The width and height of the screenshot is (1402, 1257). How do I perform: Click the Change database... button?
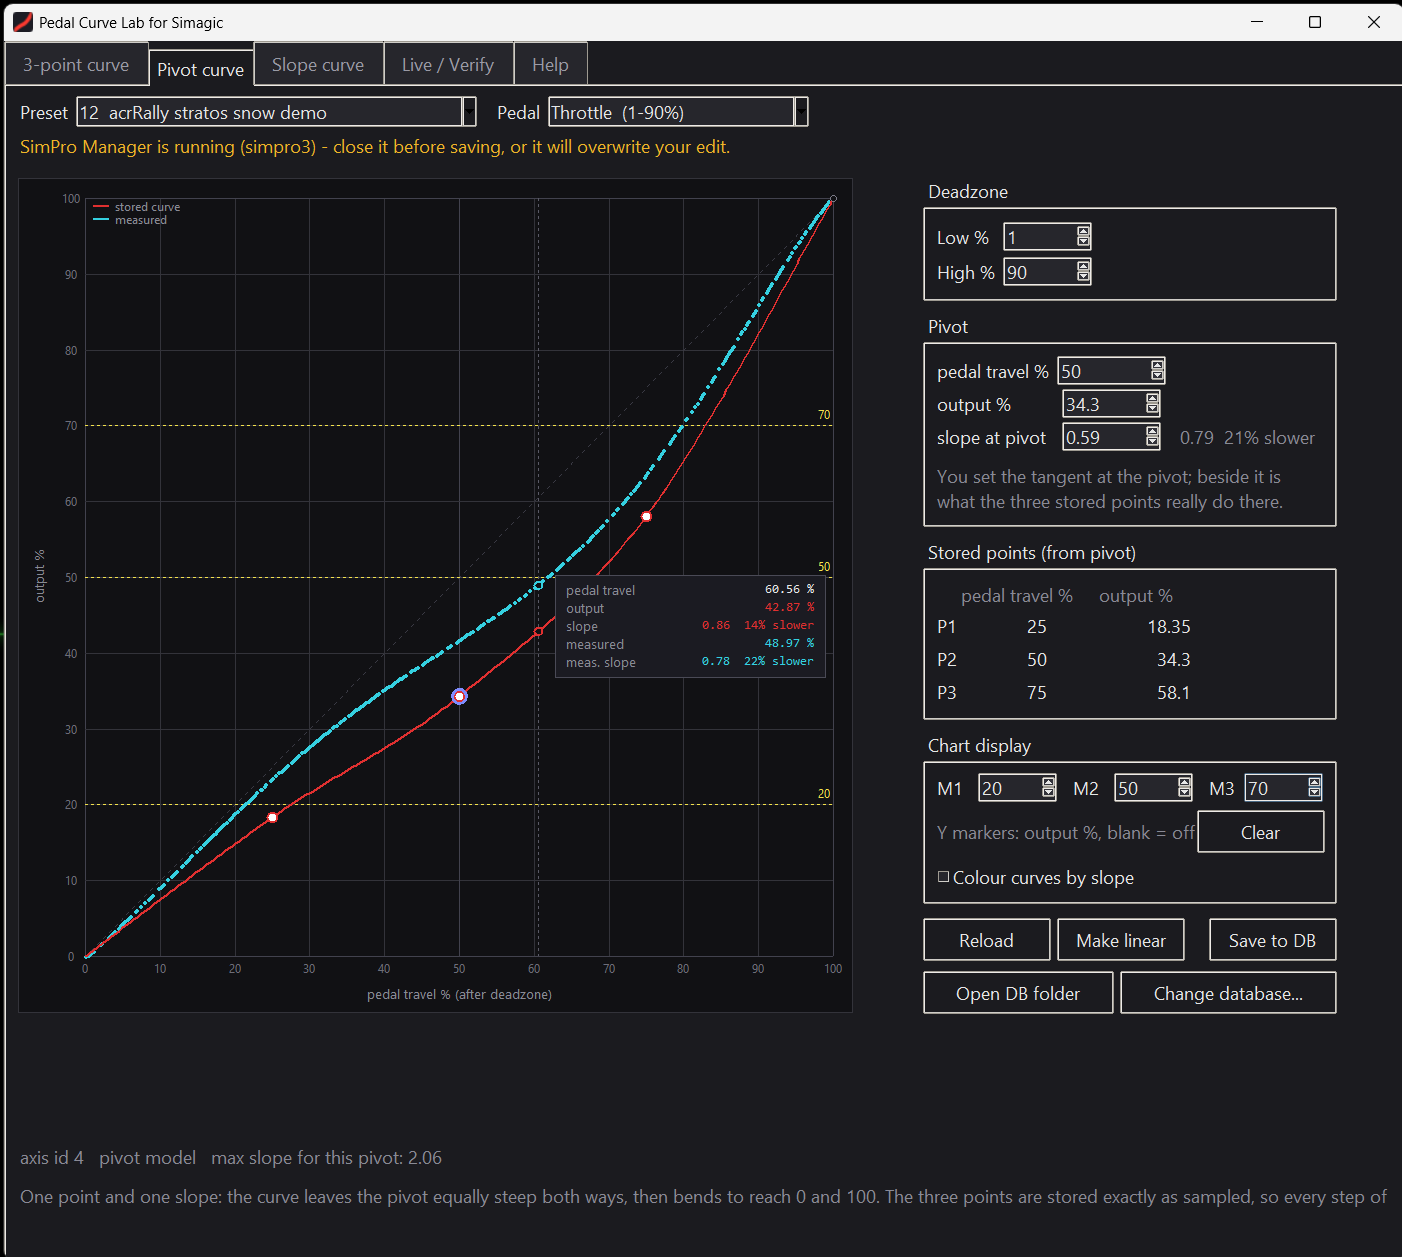tap(1228, 993)
